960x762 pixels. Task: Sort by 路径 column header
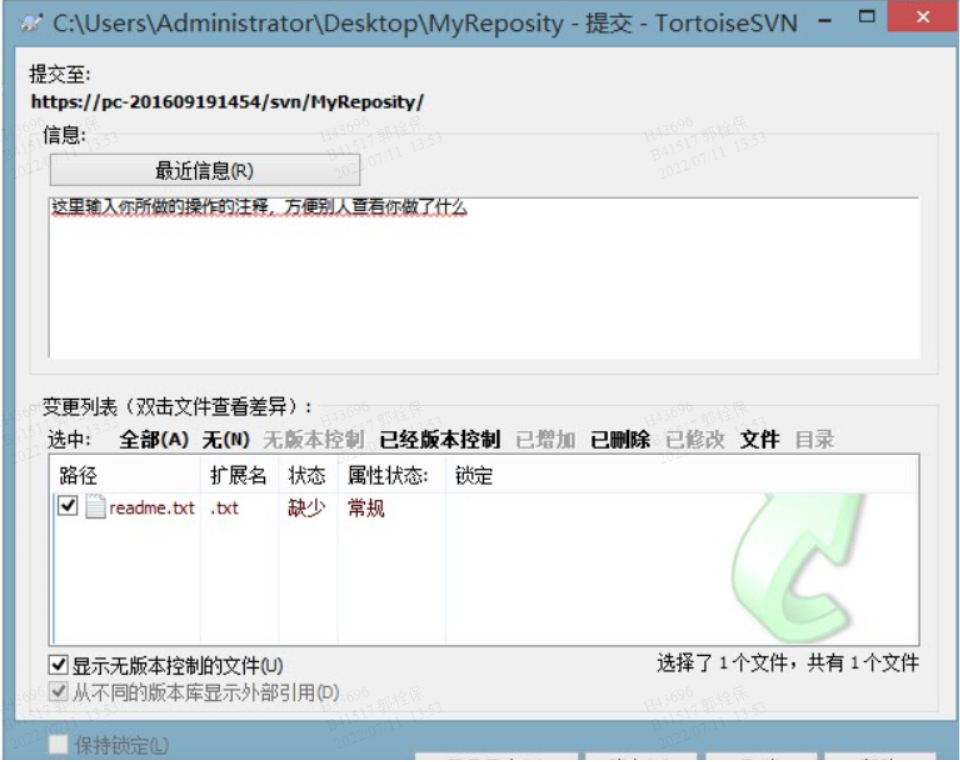126,475
